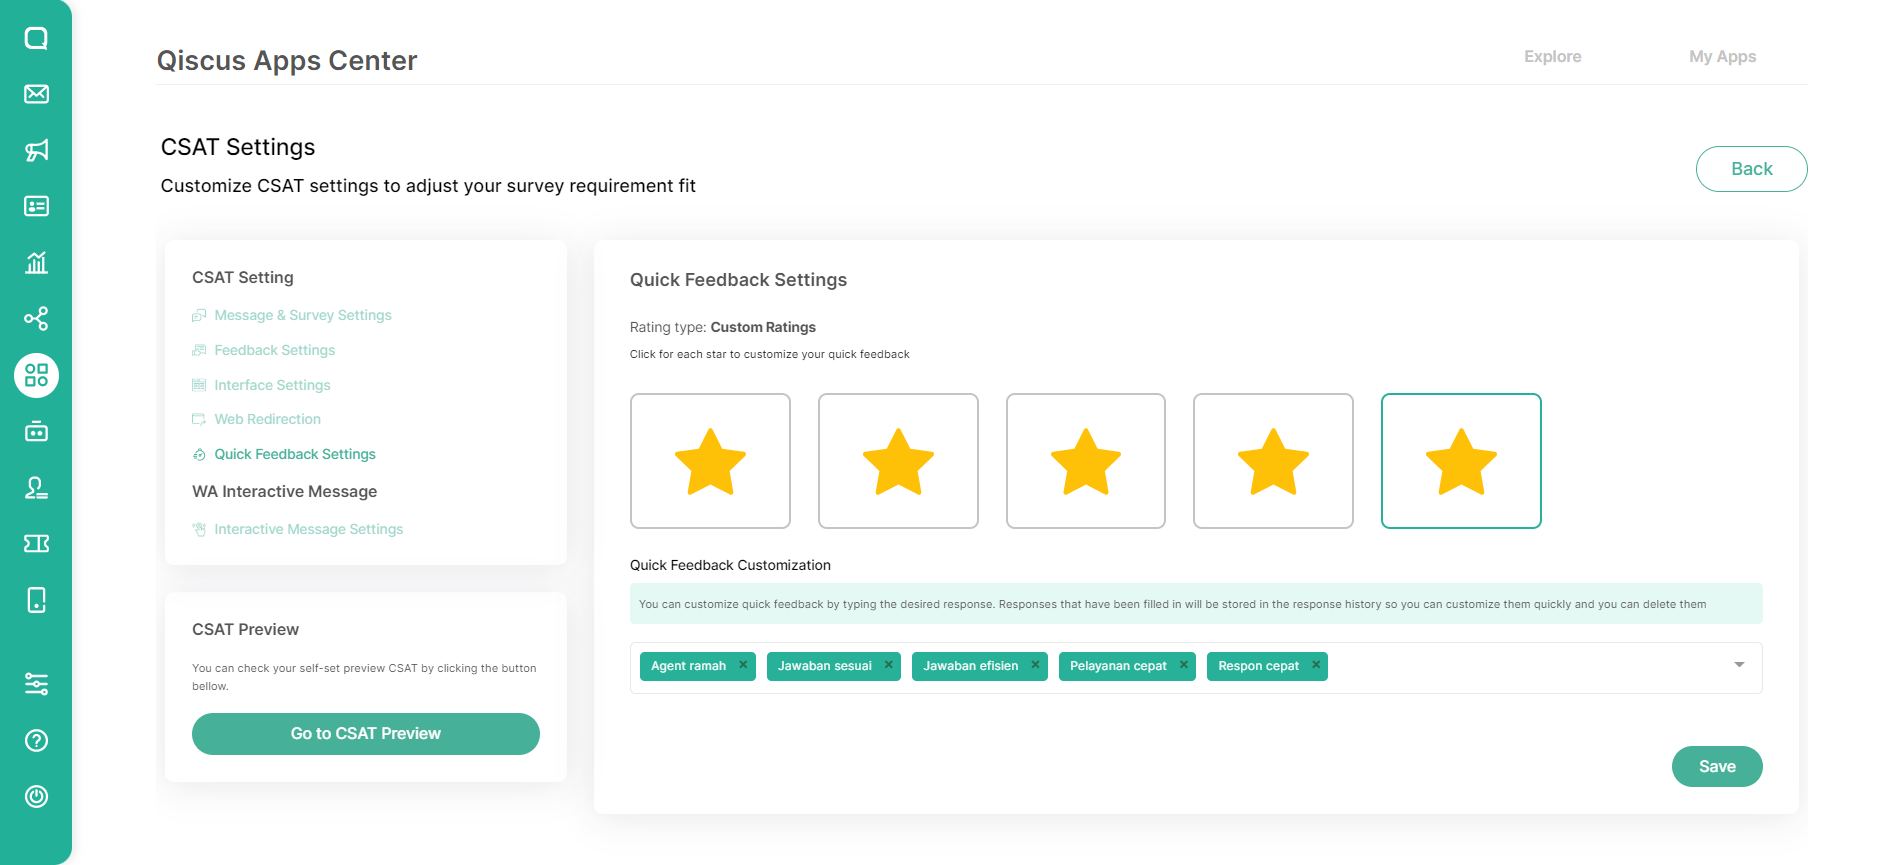
Task: Click the Go to CSAT Preview button
Action: pos(365,734)
